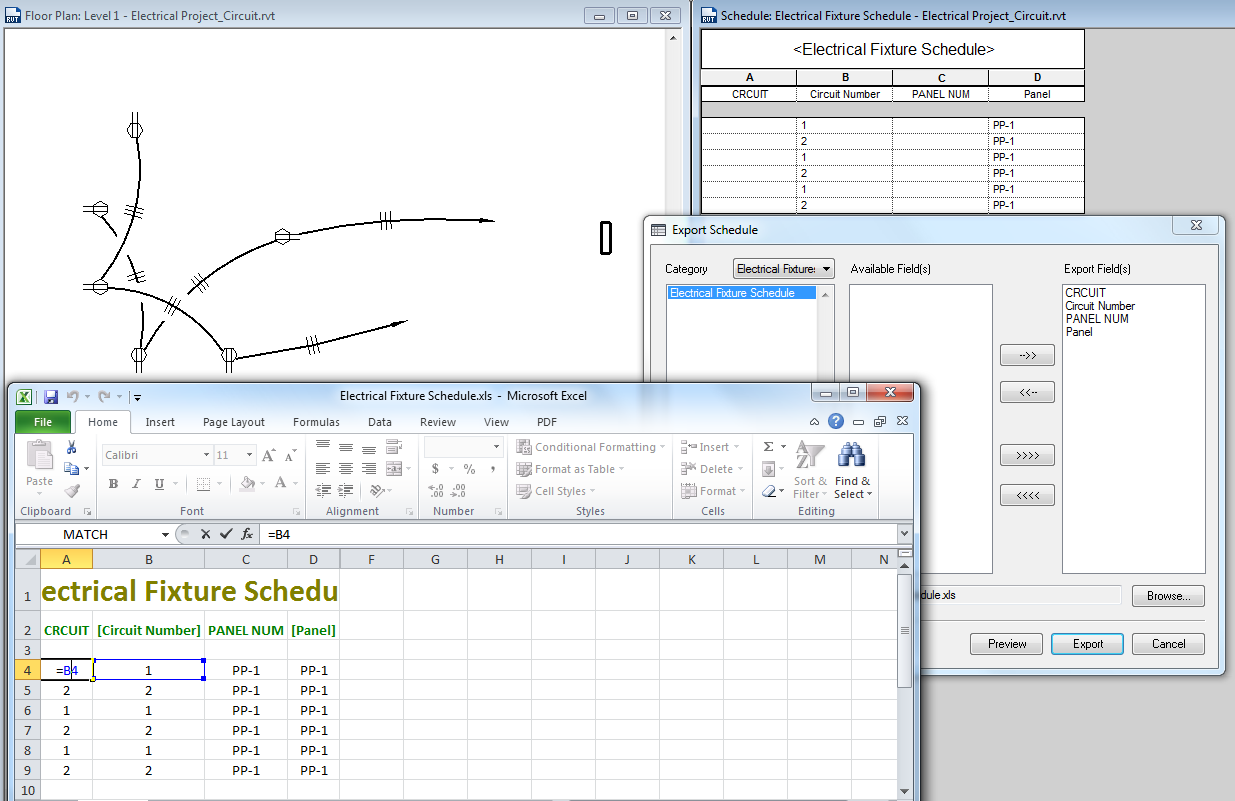1235x801 pixels.
Task: Click the add-one-field -->> button
Action: (1027, 355)
